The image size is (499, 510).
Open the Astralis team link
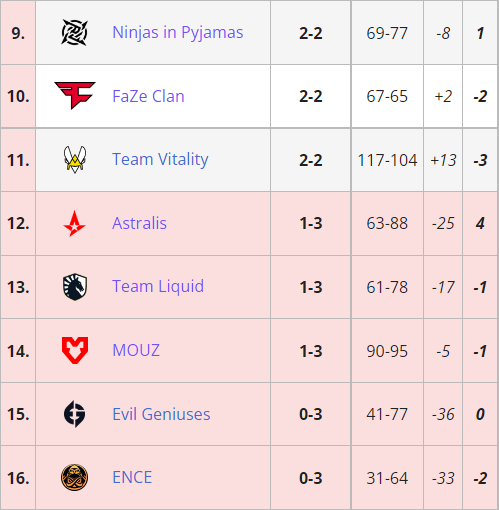(x=139, y=223)
